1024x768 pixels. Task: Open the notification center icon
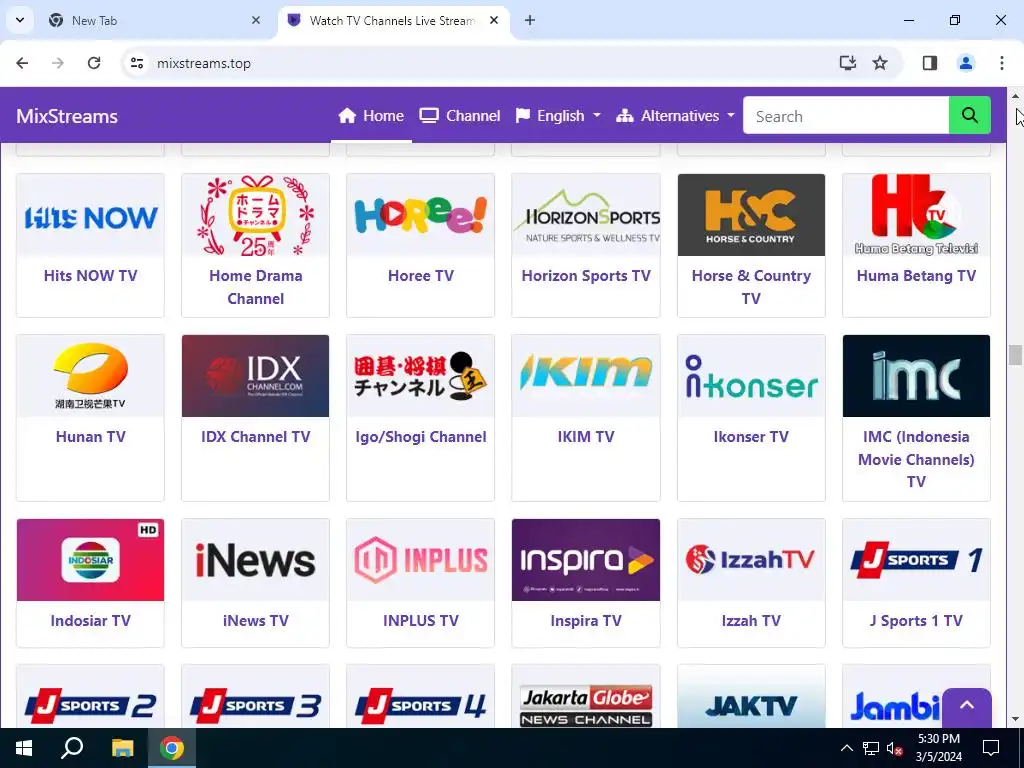coord(991,748)
